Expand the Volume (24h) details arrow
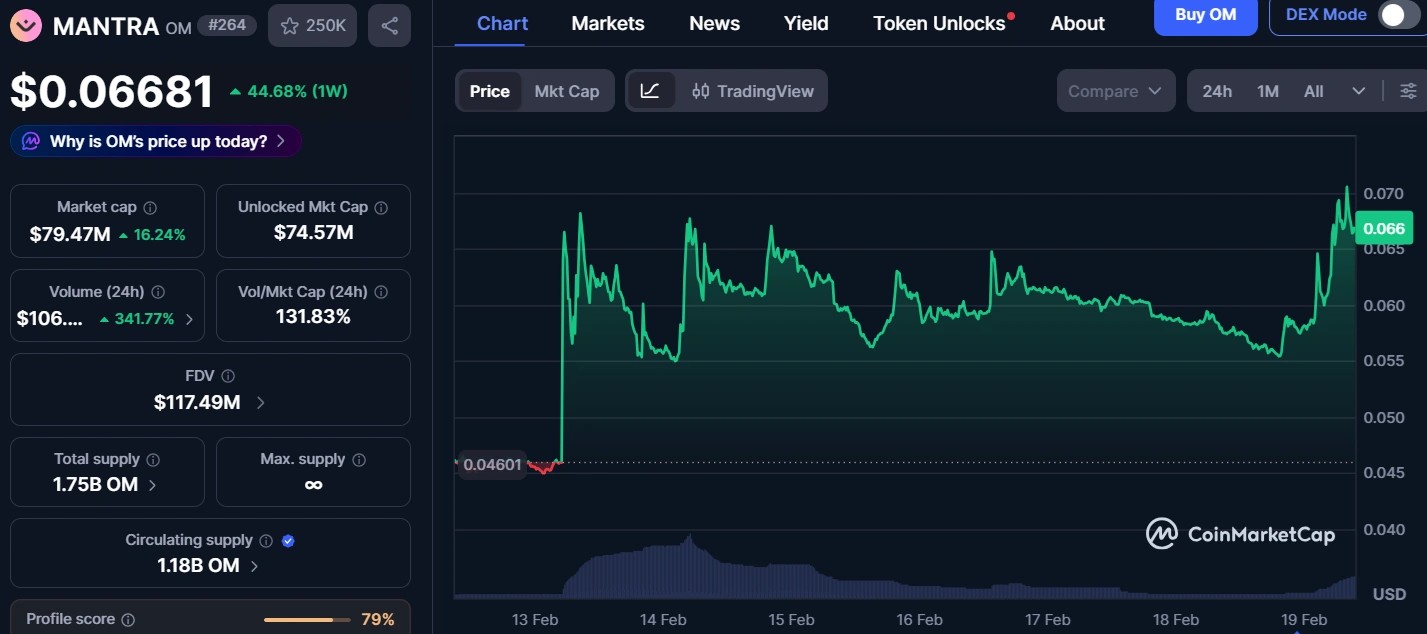This screenshot has height=634, width=1427. 190,319
